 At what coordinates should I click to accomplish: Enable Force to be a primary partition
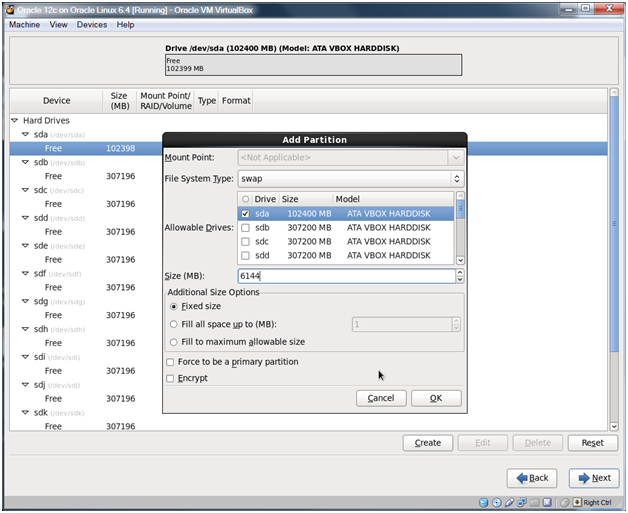(x=170, y=362)
